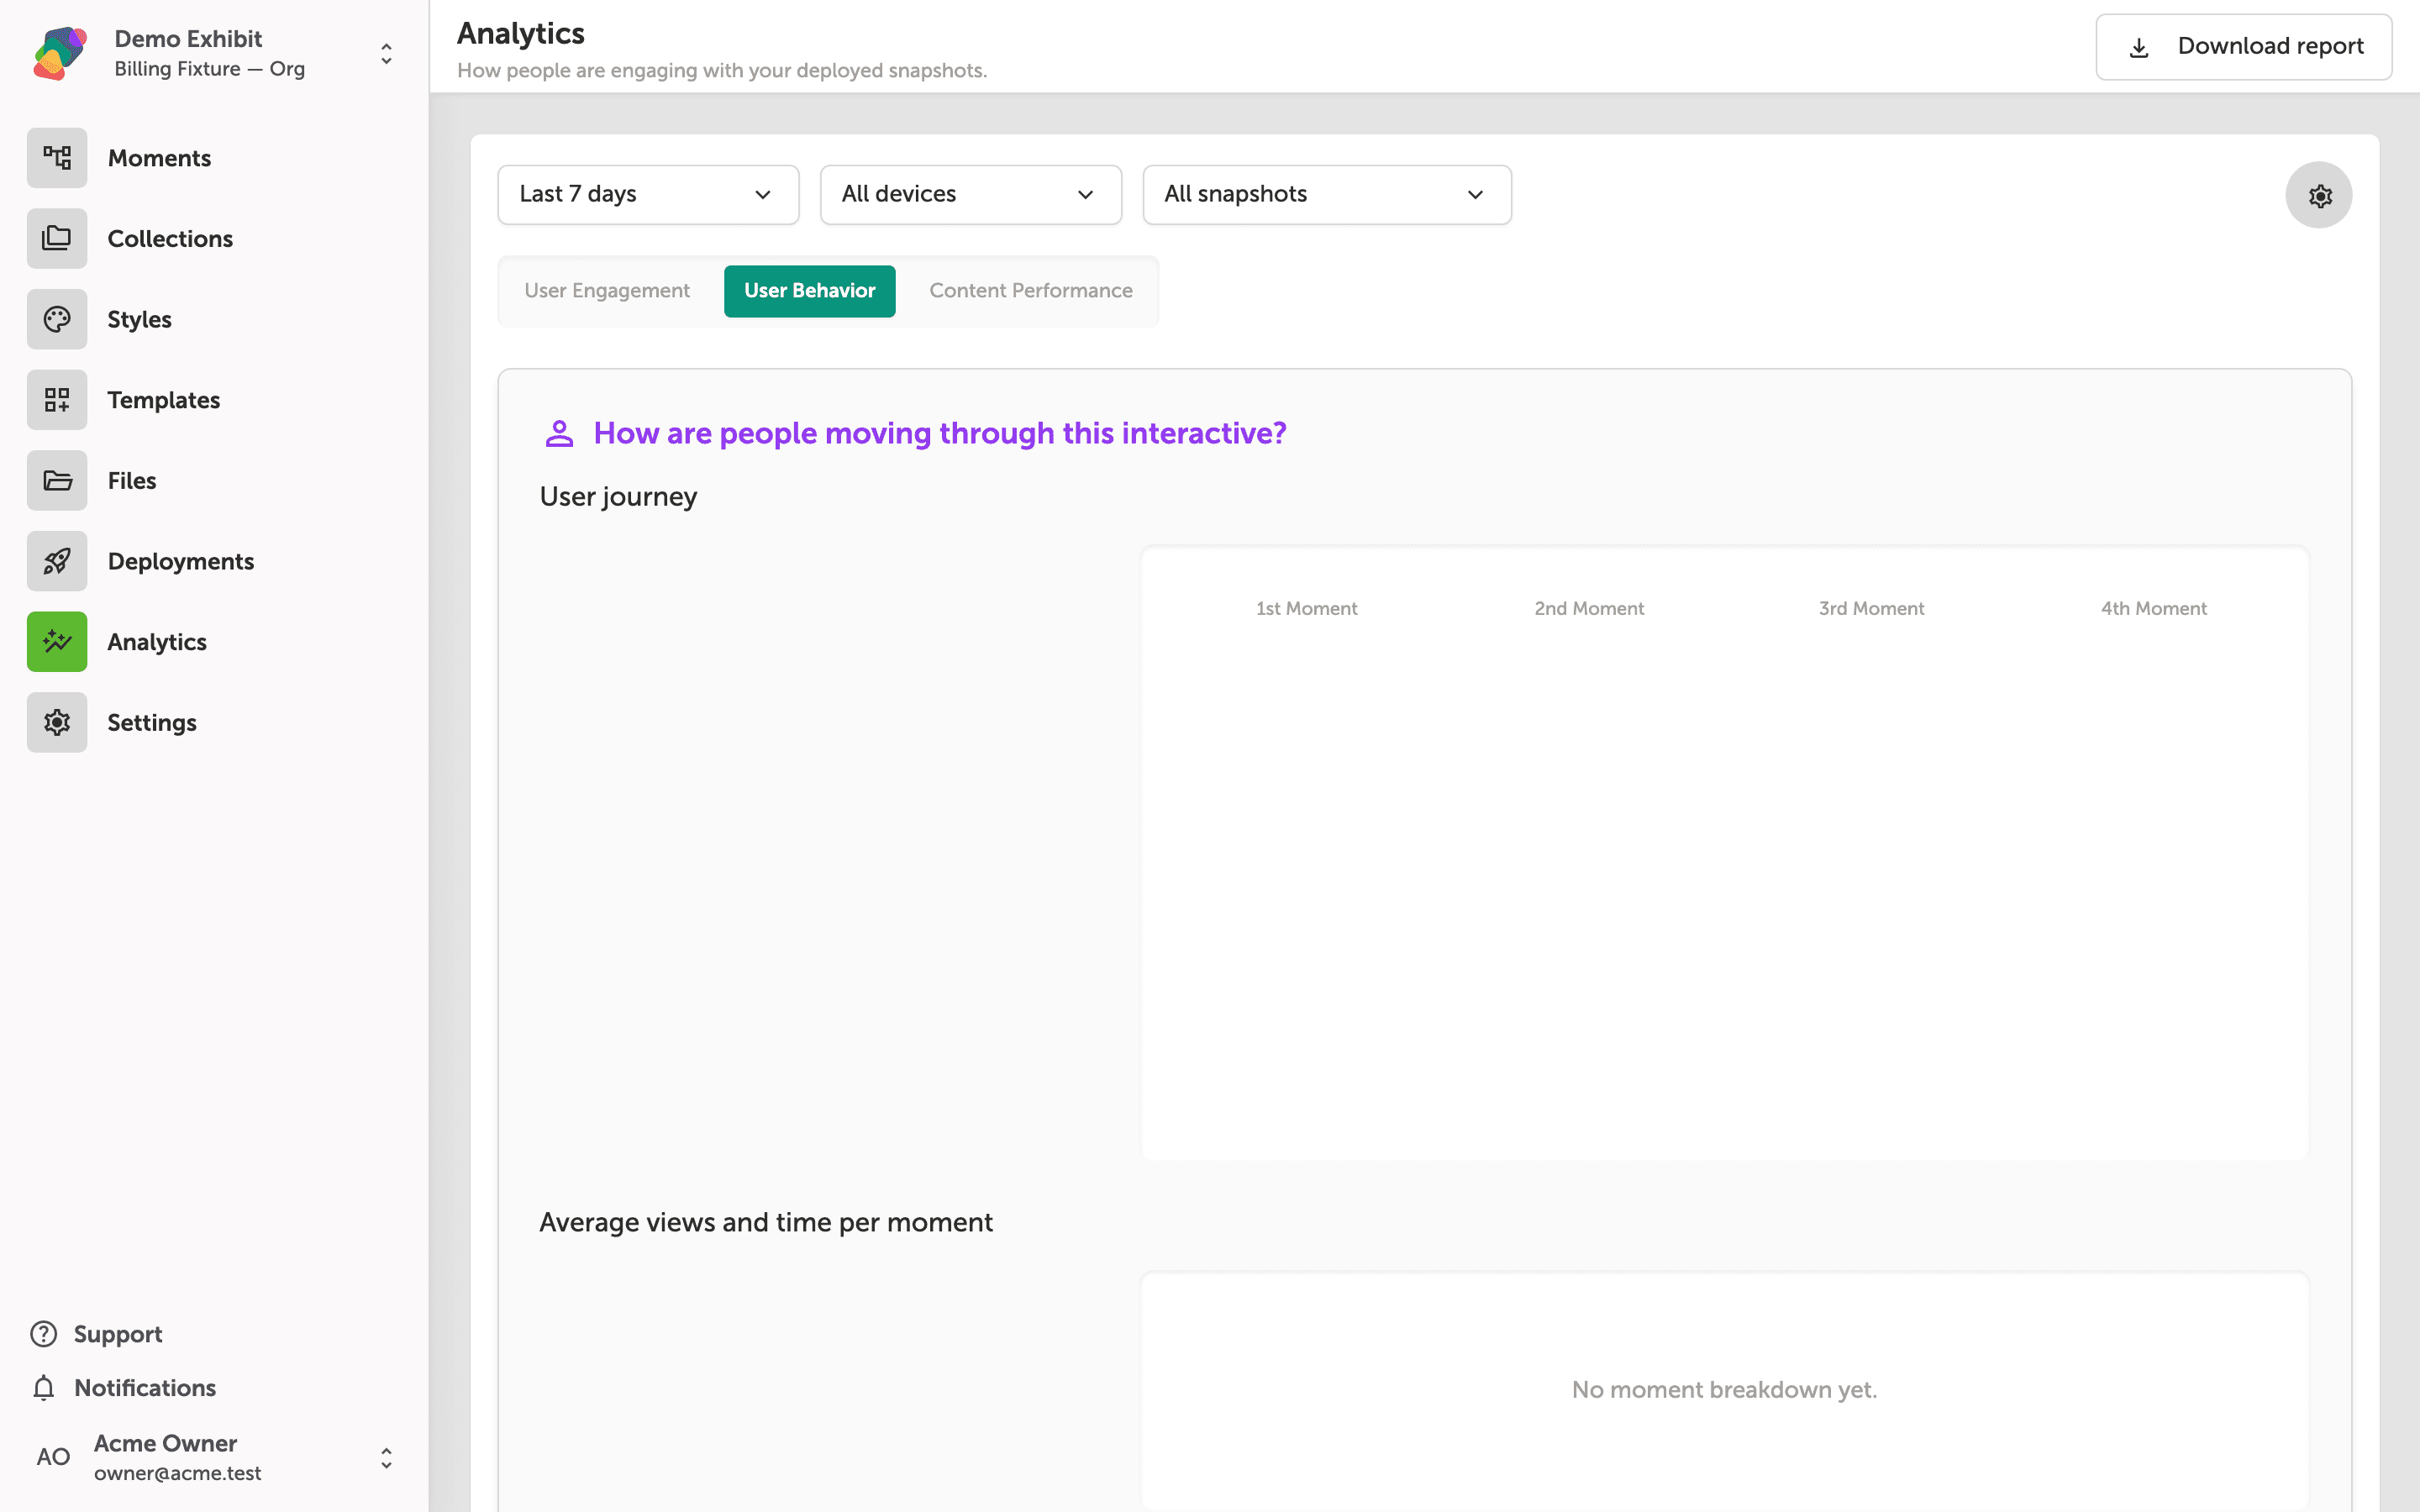Click 'Average views and time per moment' heading
This screenshot has height=1512, width=2420.
coord(765,1222)
